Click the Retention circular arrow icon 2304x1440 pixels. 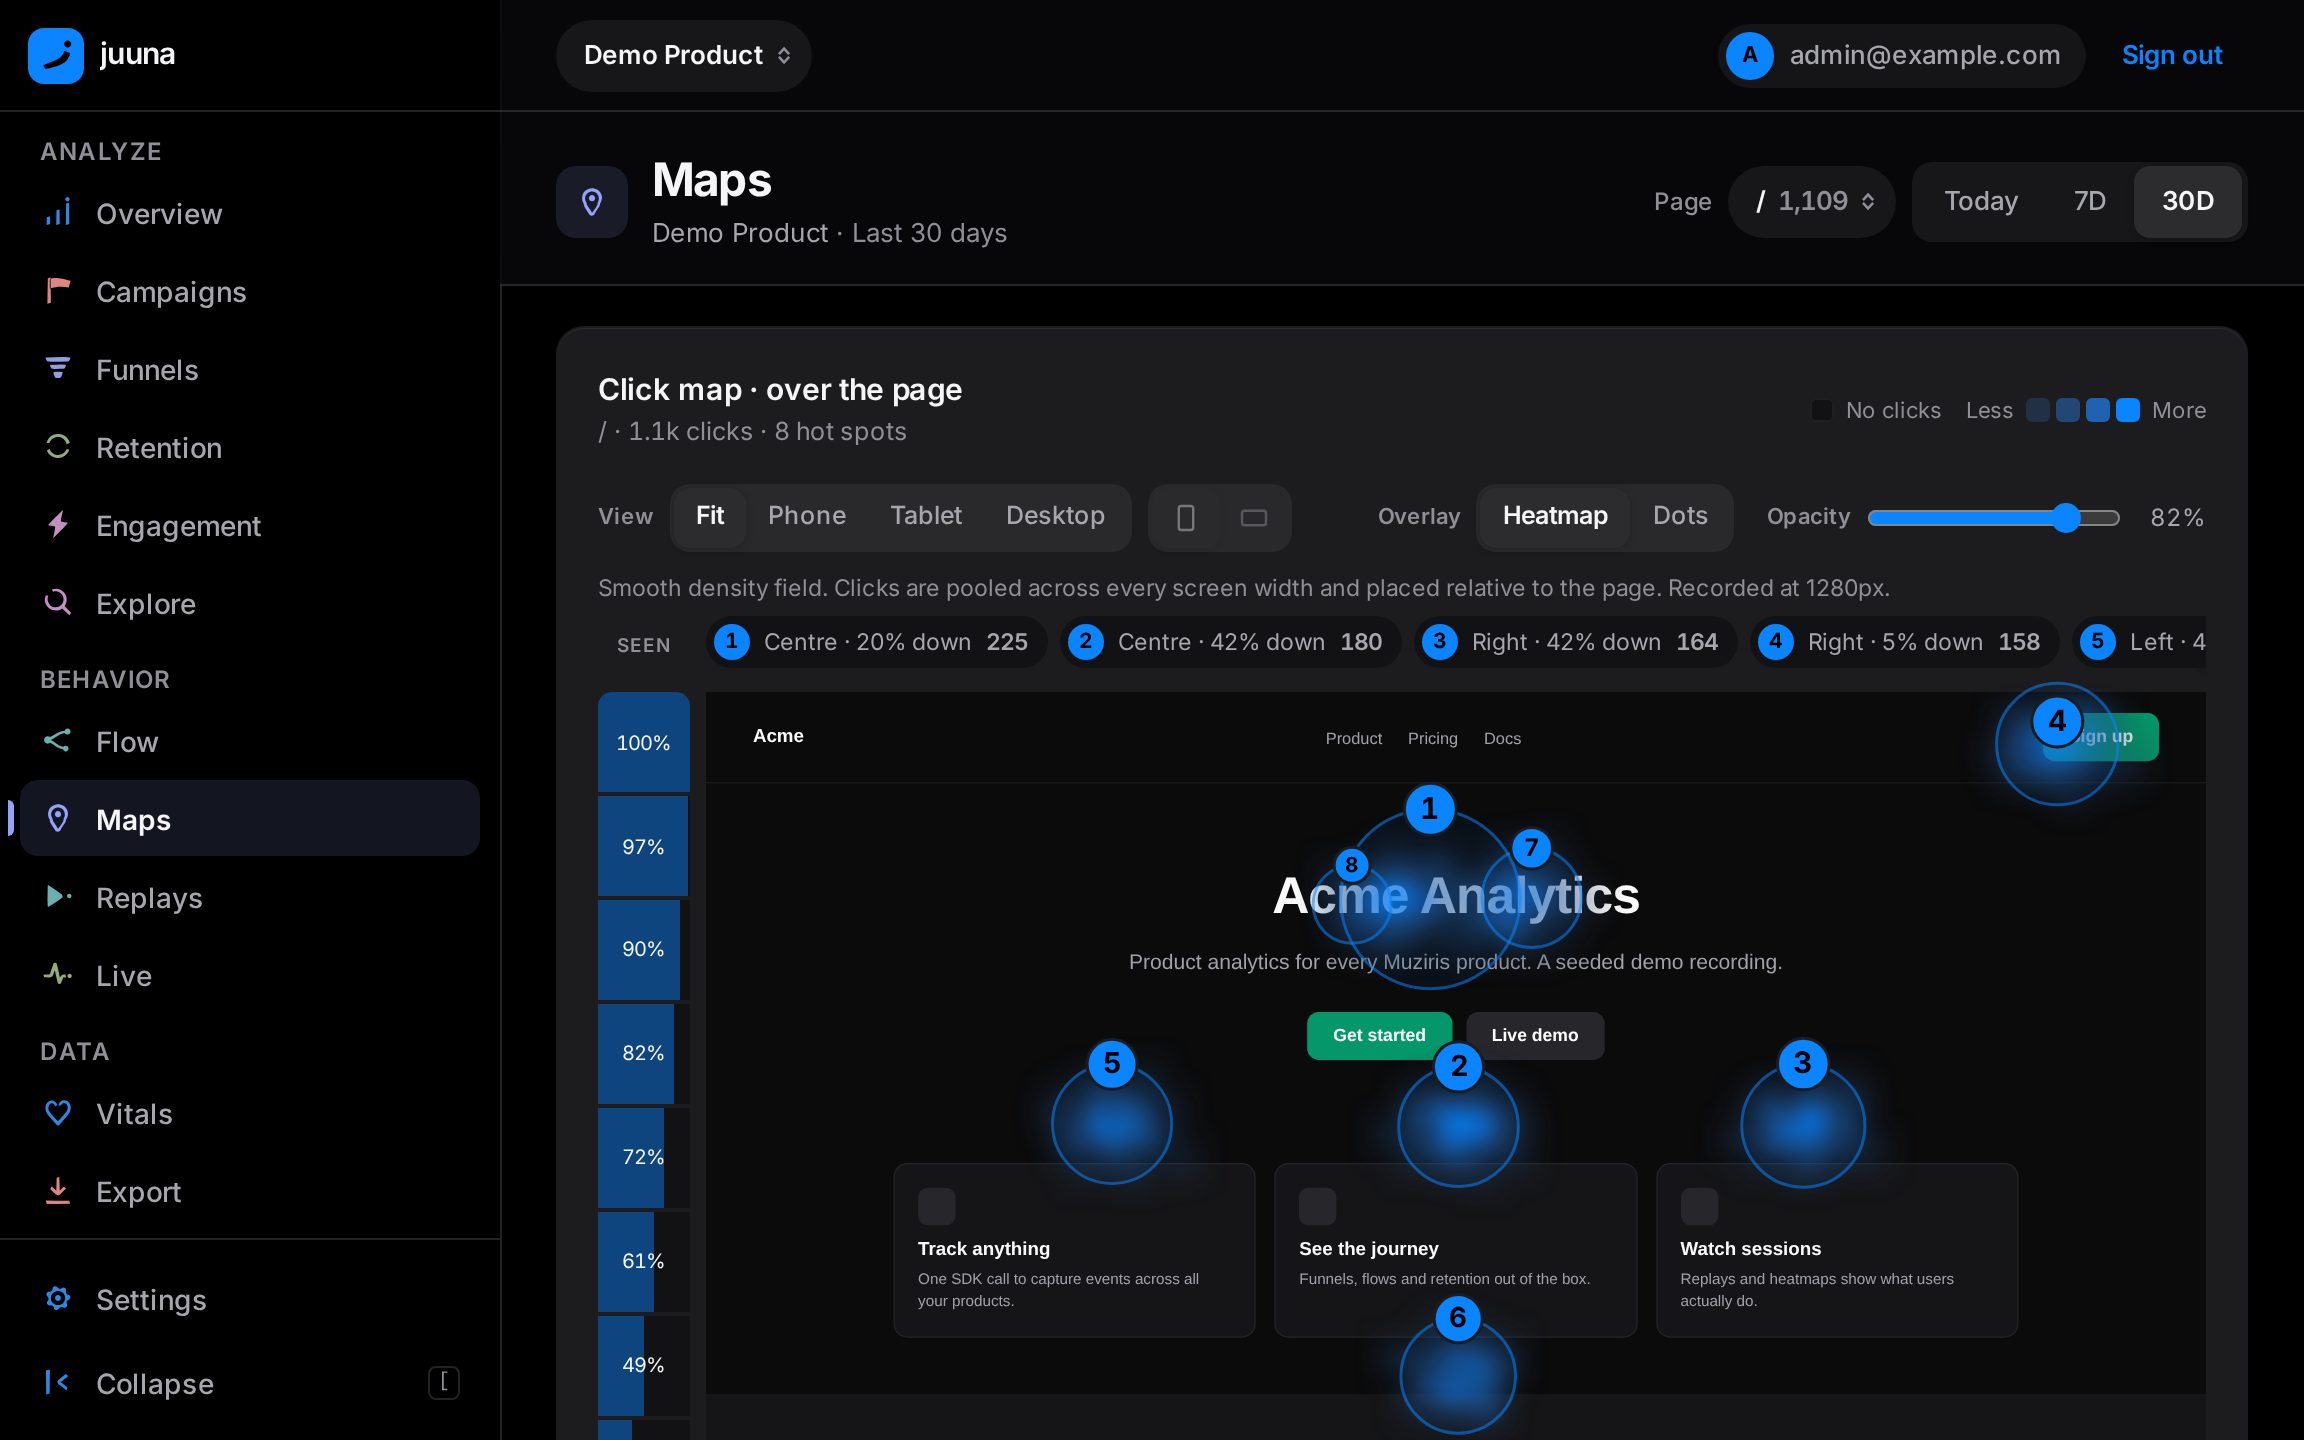[x=58, y=447]
